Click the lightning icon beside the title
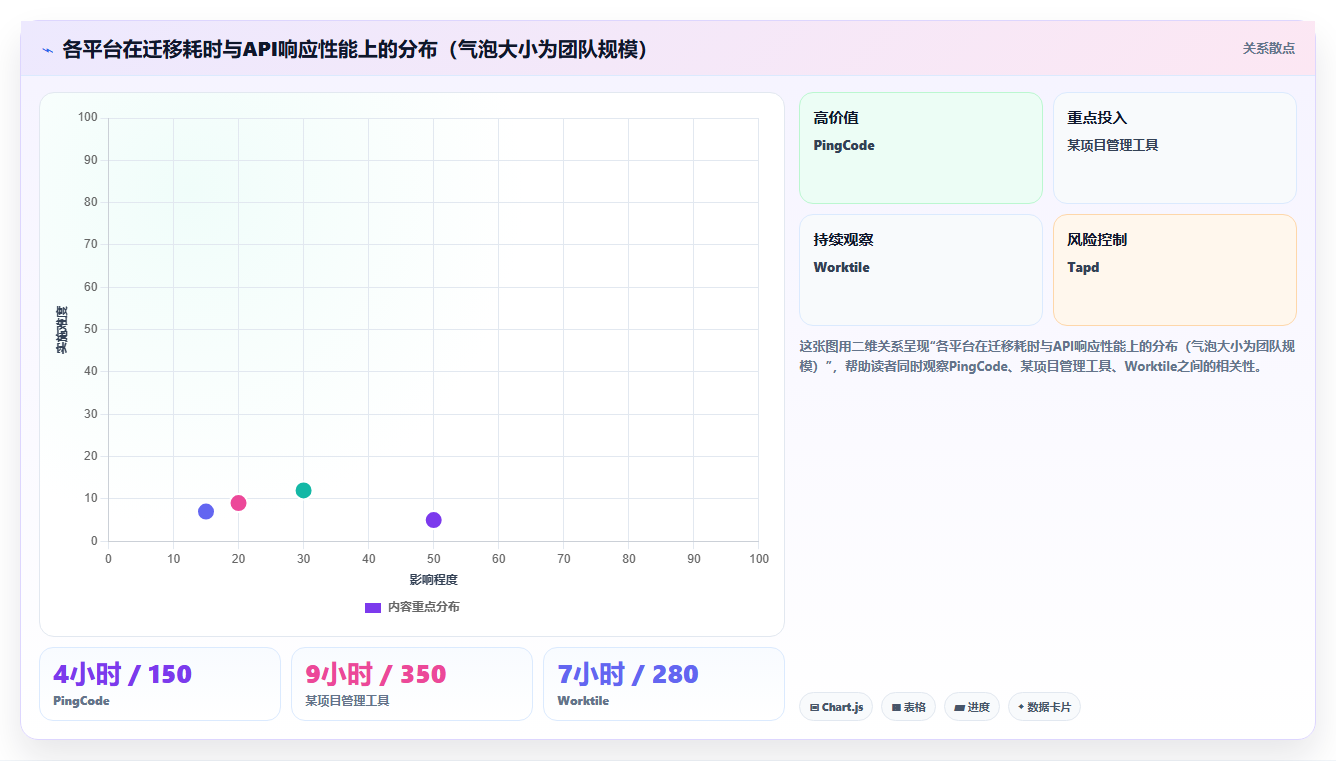Image resolution: width=1336 pixels, height=761 pixels. tap(48, 50)
